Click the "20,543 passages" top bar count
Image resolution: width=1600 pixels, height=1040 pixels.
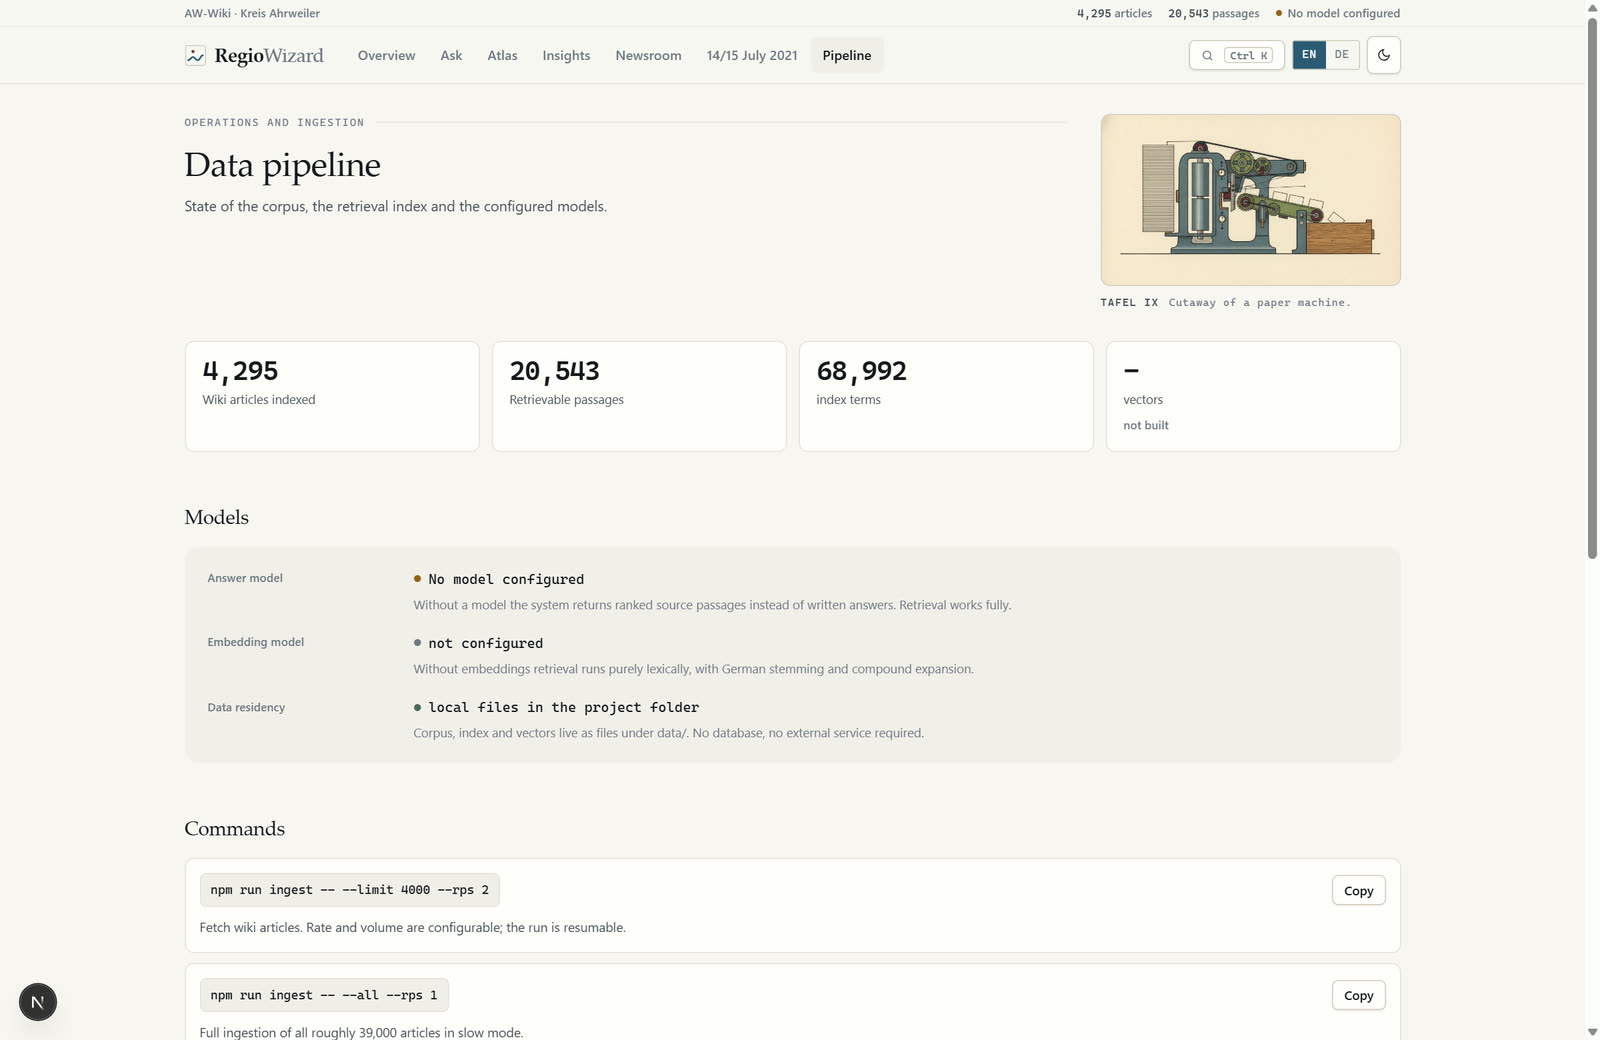[x=1213, y=13]
